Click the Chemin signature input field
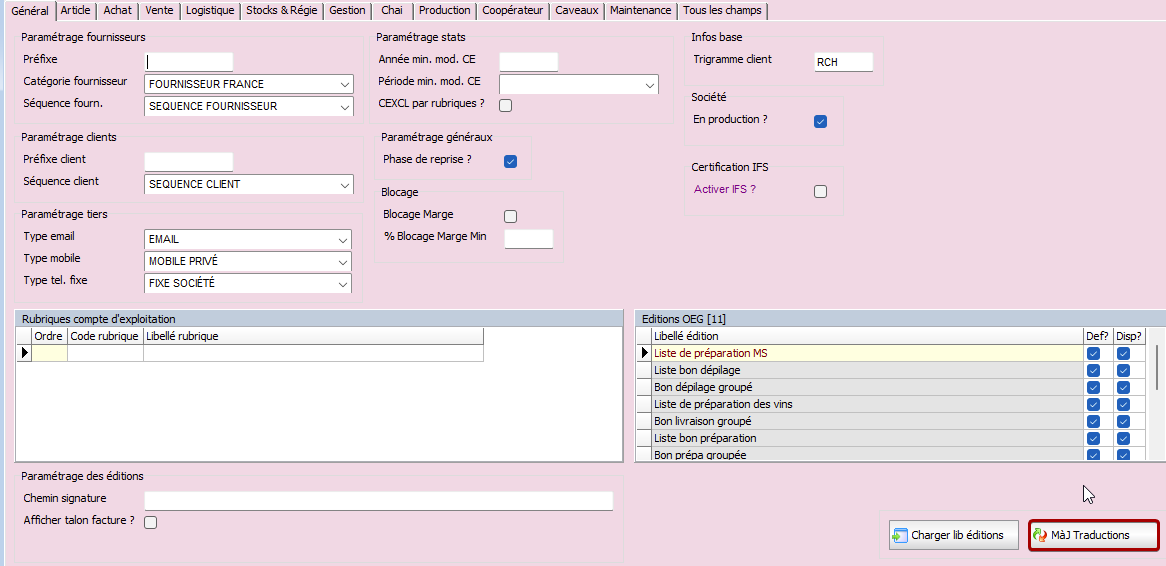 378,501
